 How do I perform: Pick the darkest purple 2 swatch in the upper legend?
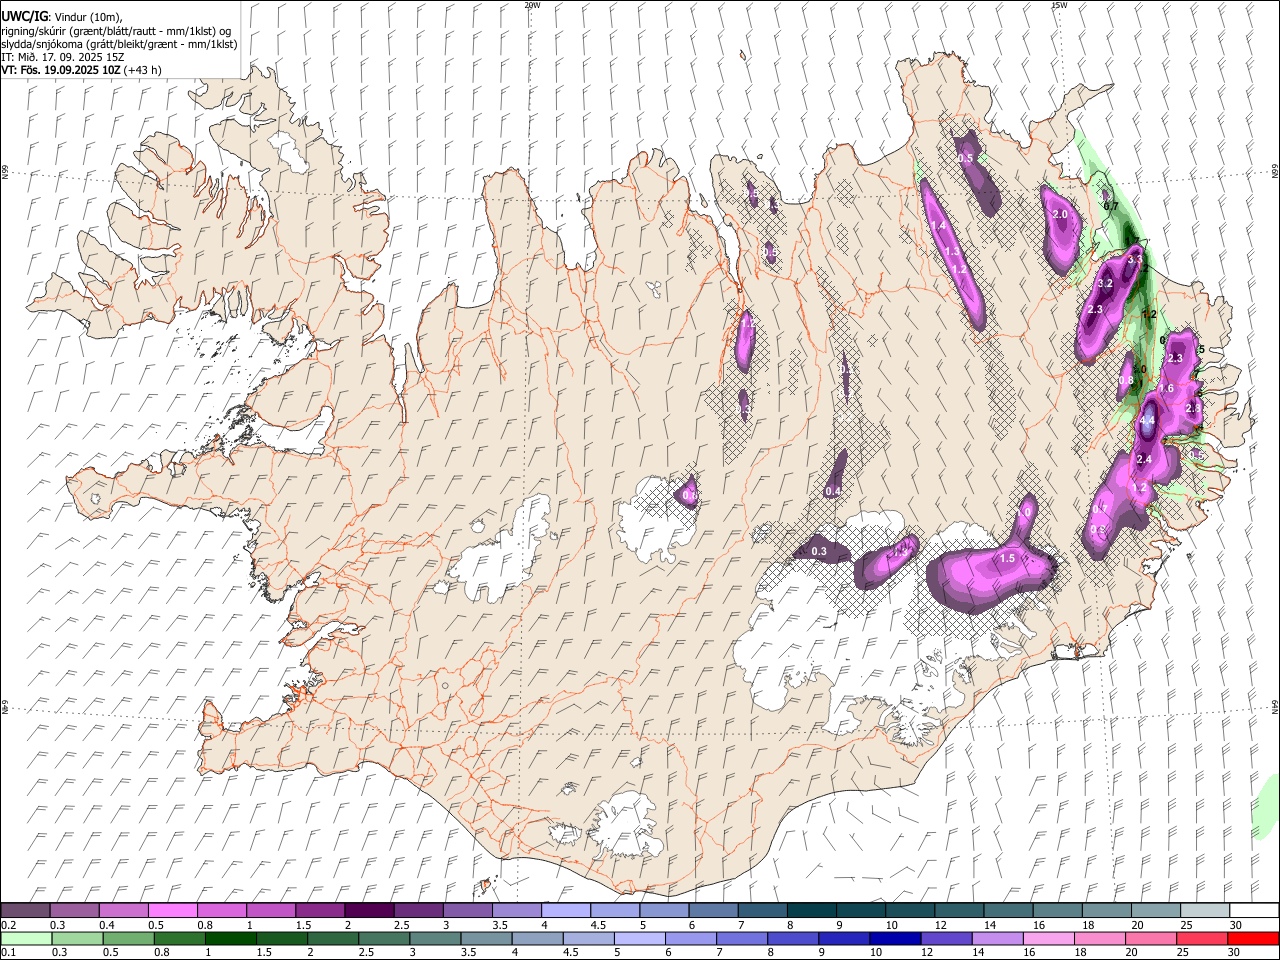click(x=369, y=910)
